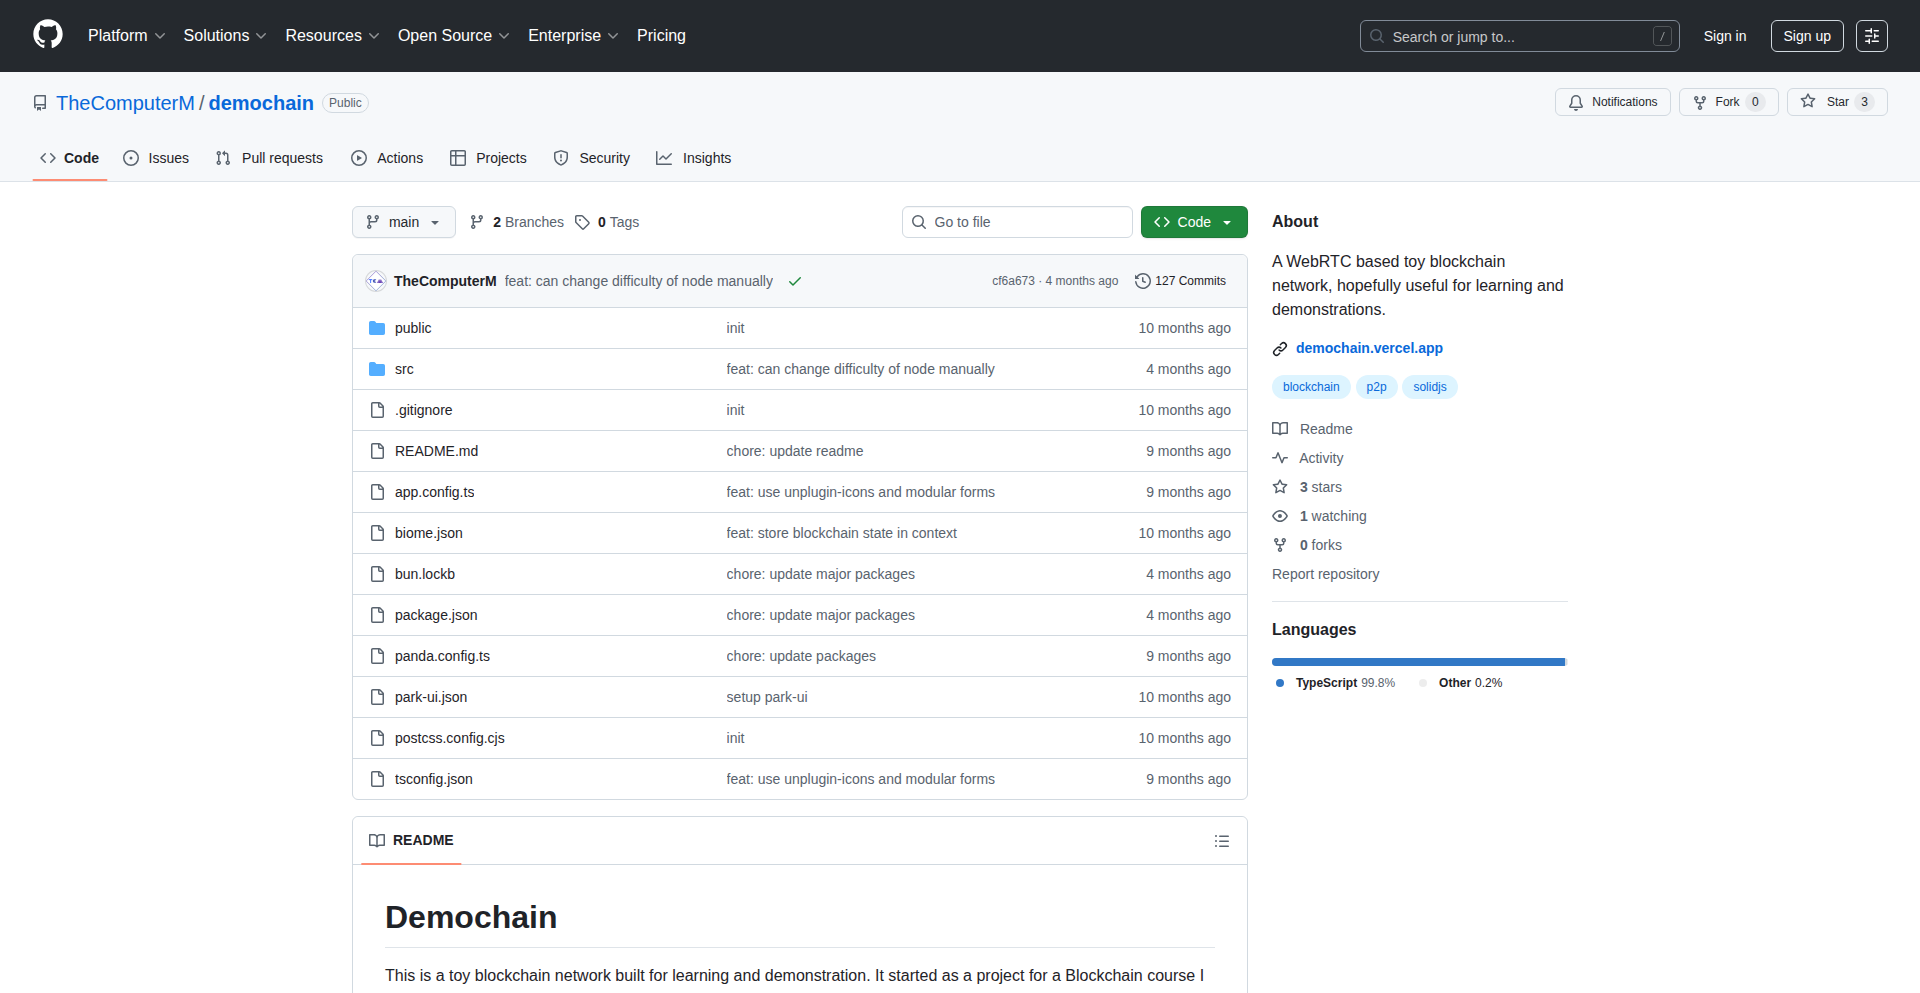Click the TypeScript language bar

pos(1417,662)
